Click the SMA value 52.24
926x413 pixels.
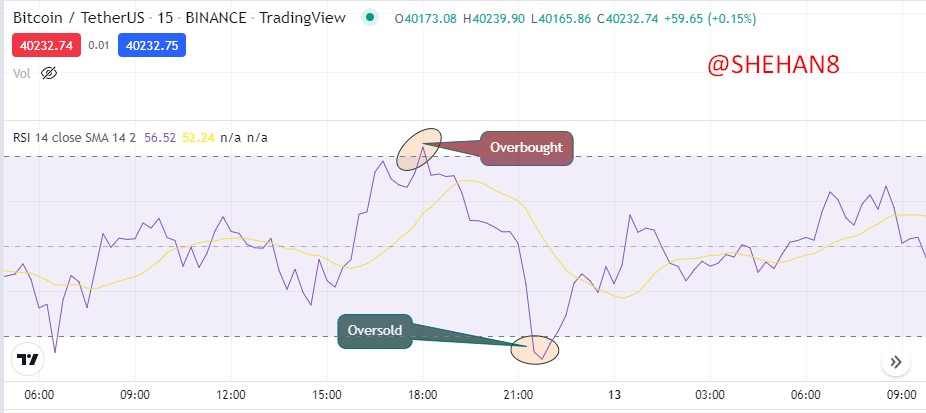pos(198,138)
